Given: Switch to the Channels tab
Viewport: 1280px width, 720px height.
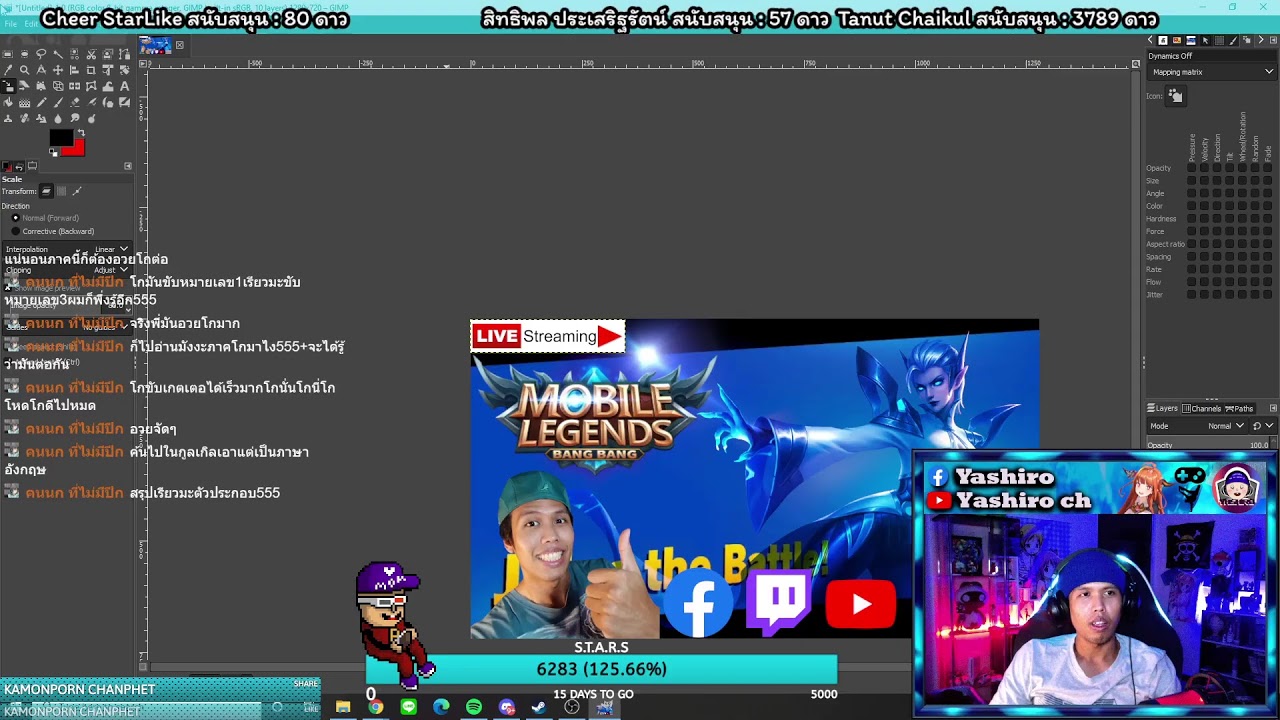Looking at the screenshot, I should [x=1202, y=408].
